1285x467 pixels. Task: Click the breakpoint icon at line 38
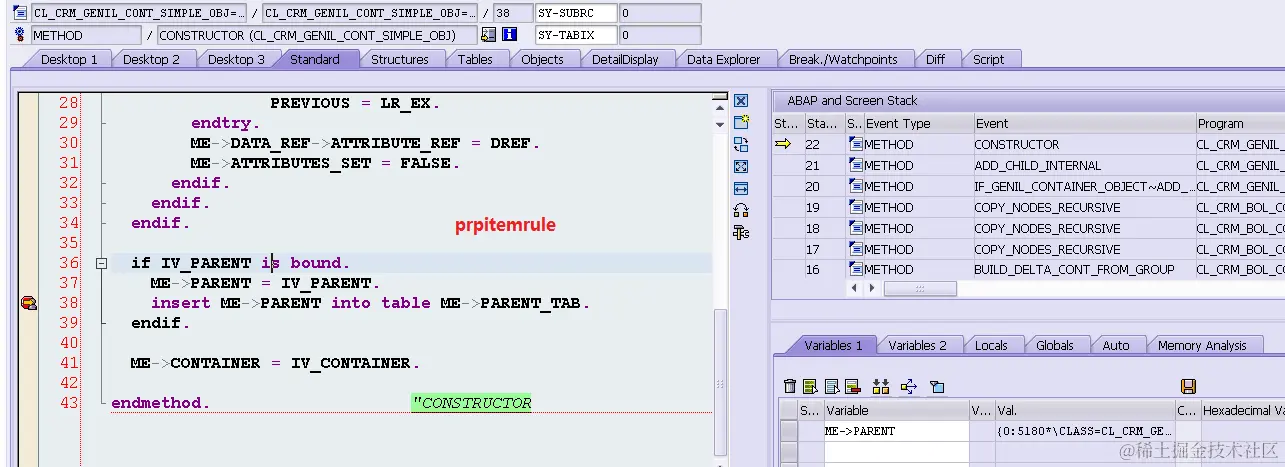[28, 303]
